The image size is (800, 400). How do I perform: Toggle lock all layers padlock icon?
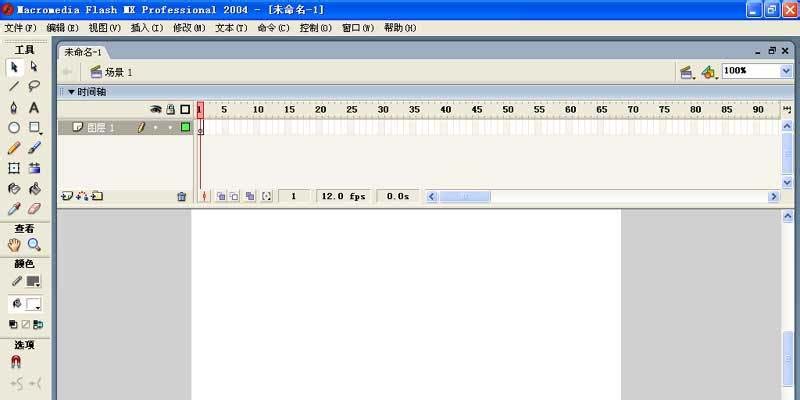(171, 109)
